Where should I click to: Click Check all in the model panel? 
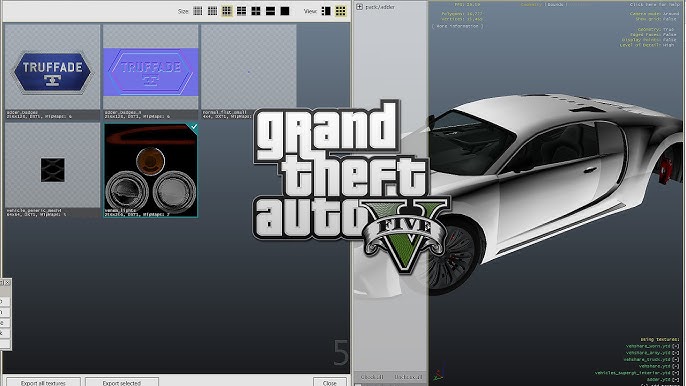pos(372,377)
